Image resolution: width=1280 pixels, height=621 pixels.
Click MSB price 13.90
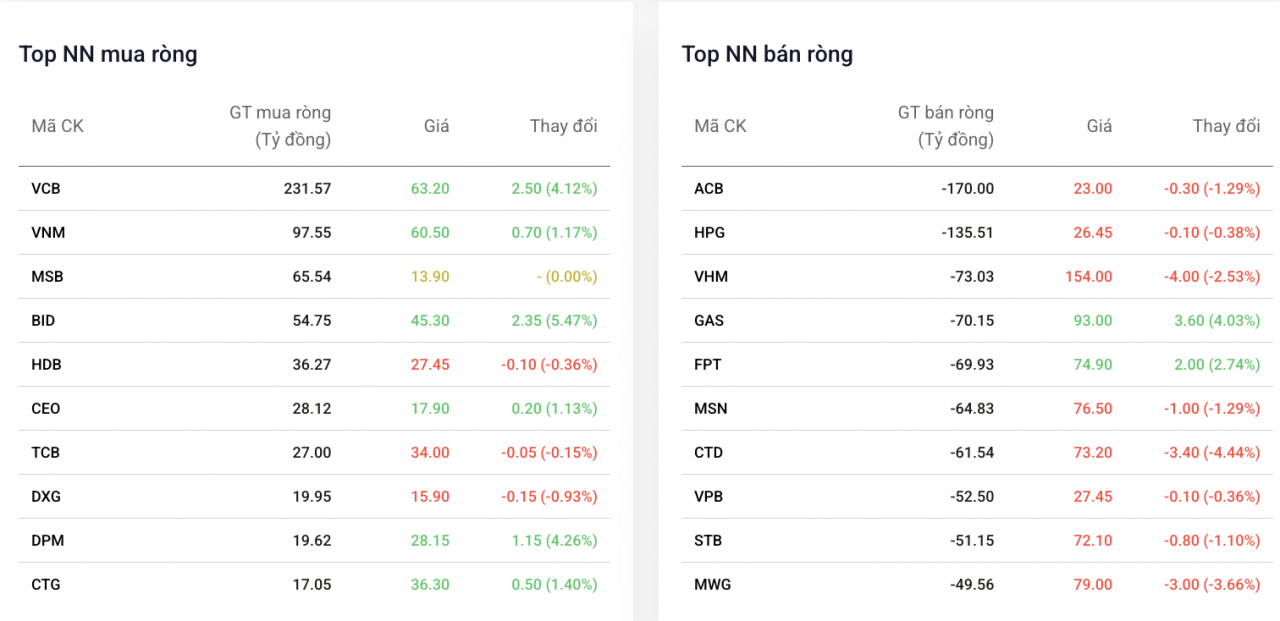[430, 276]
